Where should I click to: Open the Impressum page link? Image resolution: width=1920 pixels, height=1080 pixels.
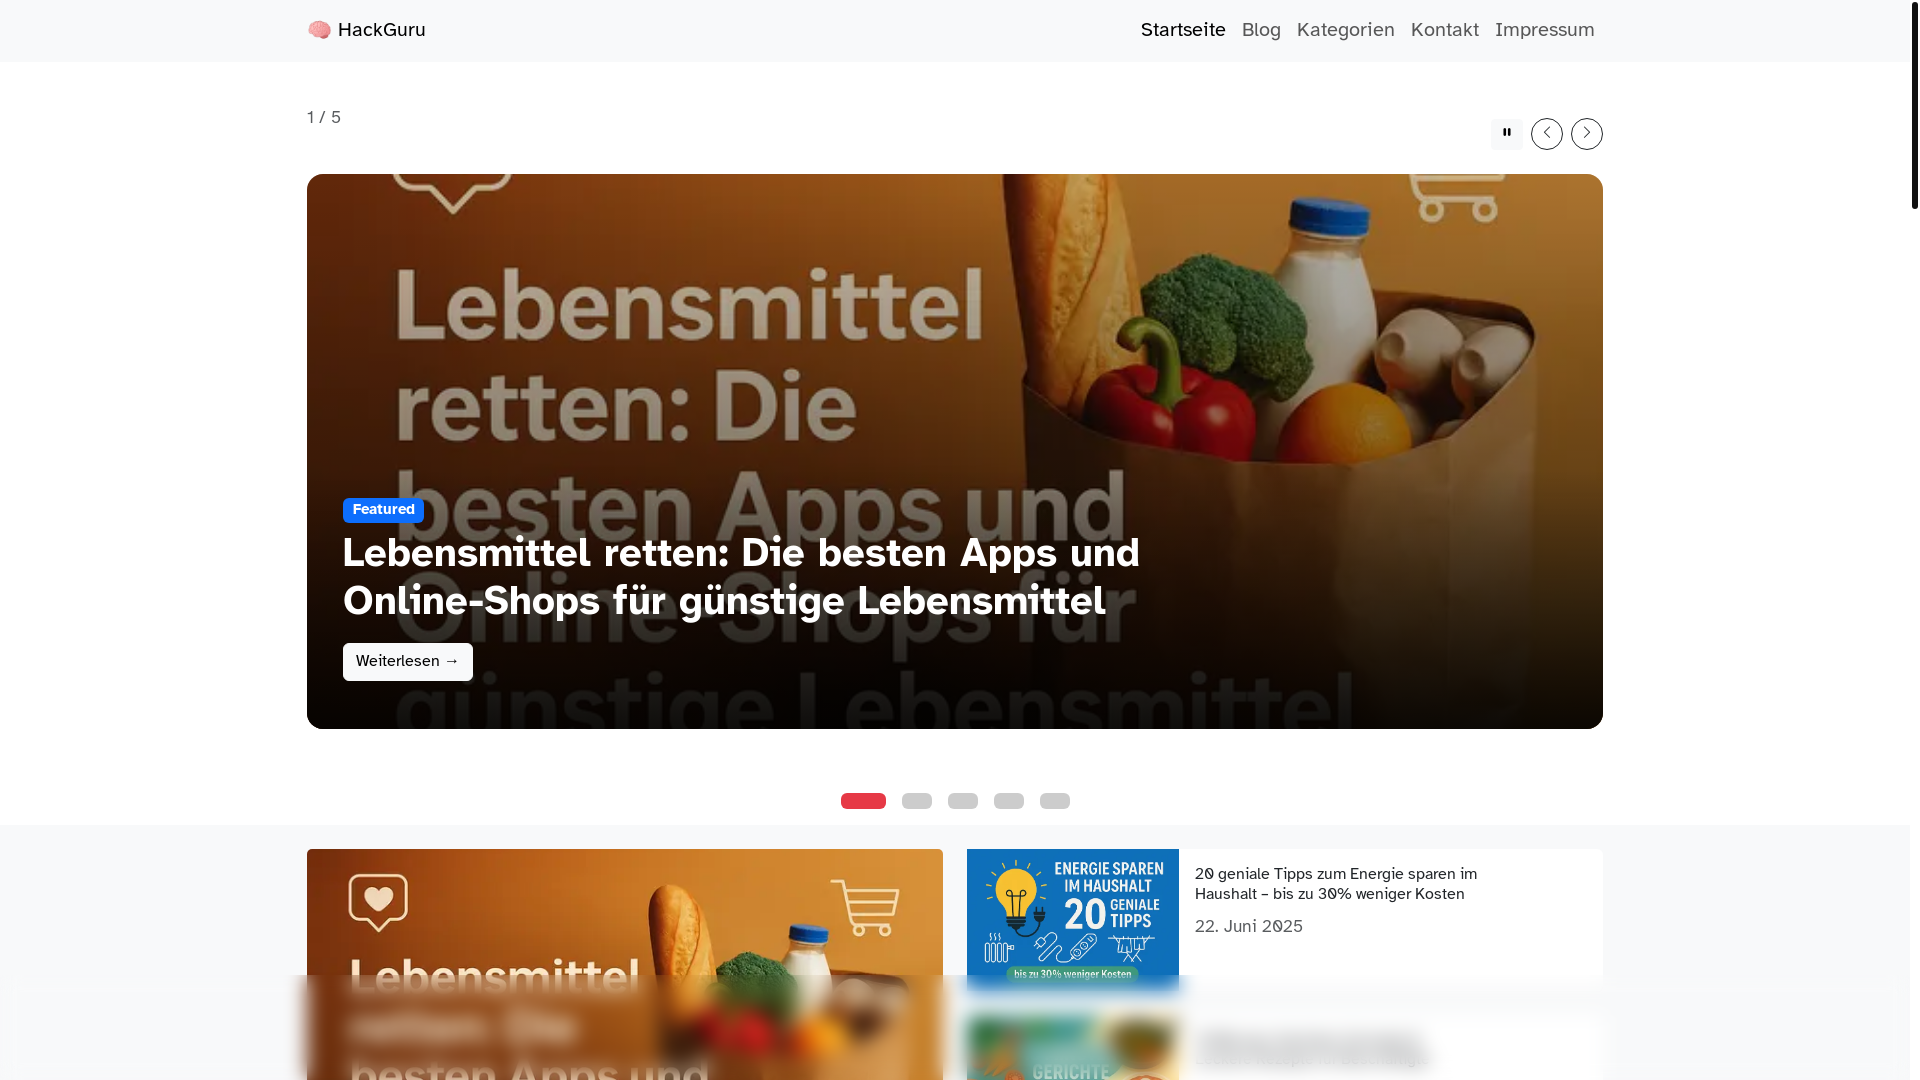1544,30
